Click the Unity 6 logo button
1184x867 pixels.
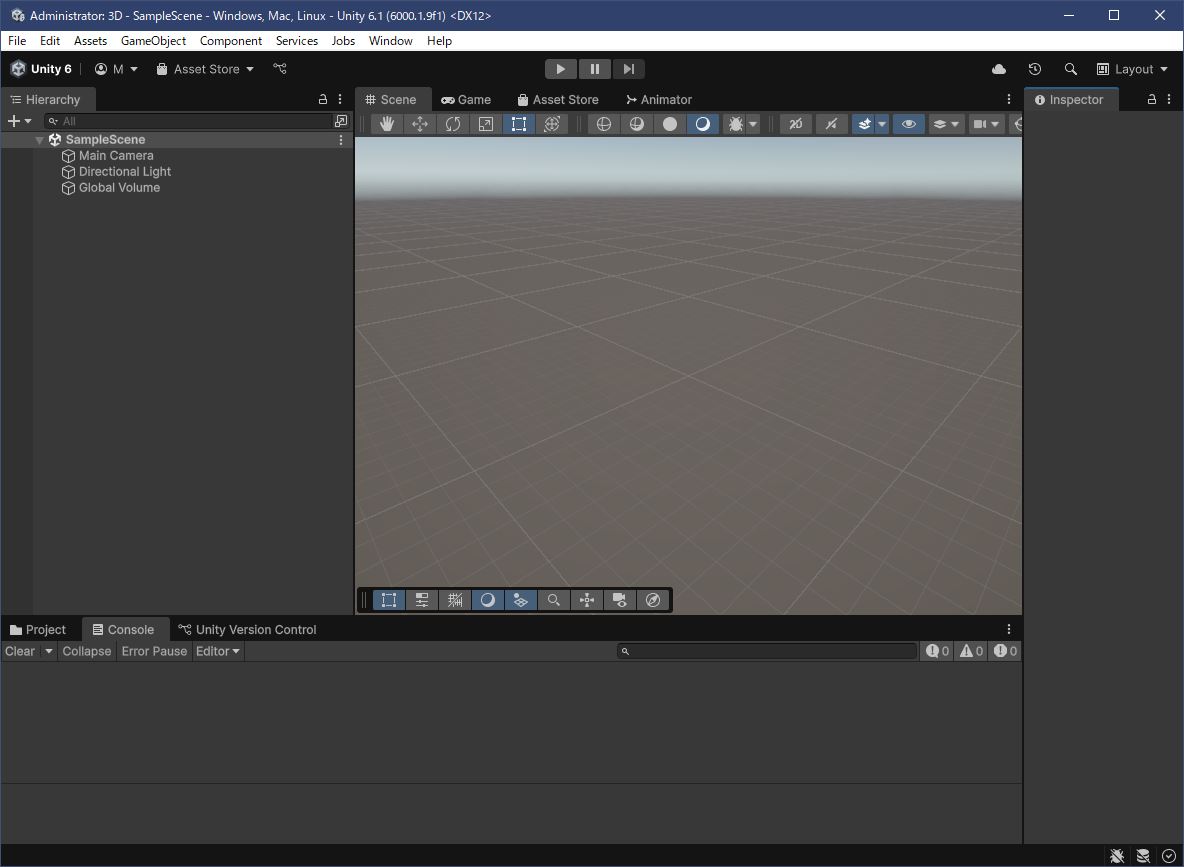[x=42, y=69]
